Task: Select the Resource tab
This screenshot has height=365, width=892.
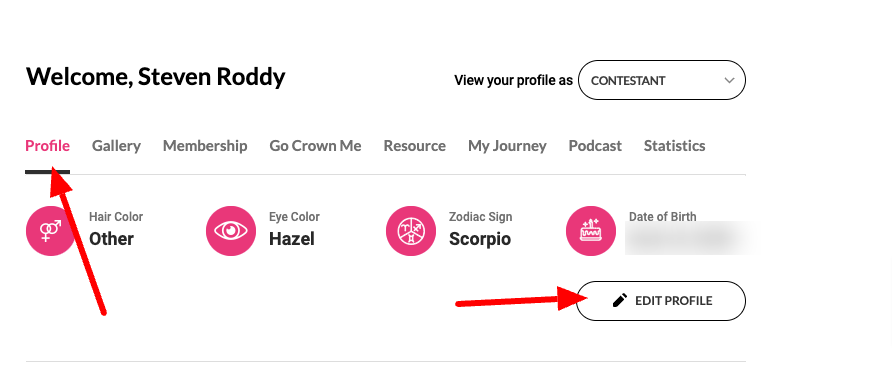Action: (414, 146)
